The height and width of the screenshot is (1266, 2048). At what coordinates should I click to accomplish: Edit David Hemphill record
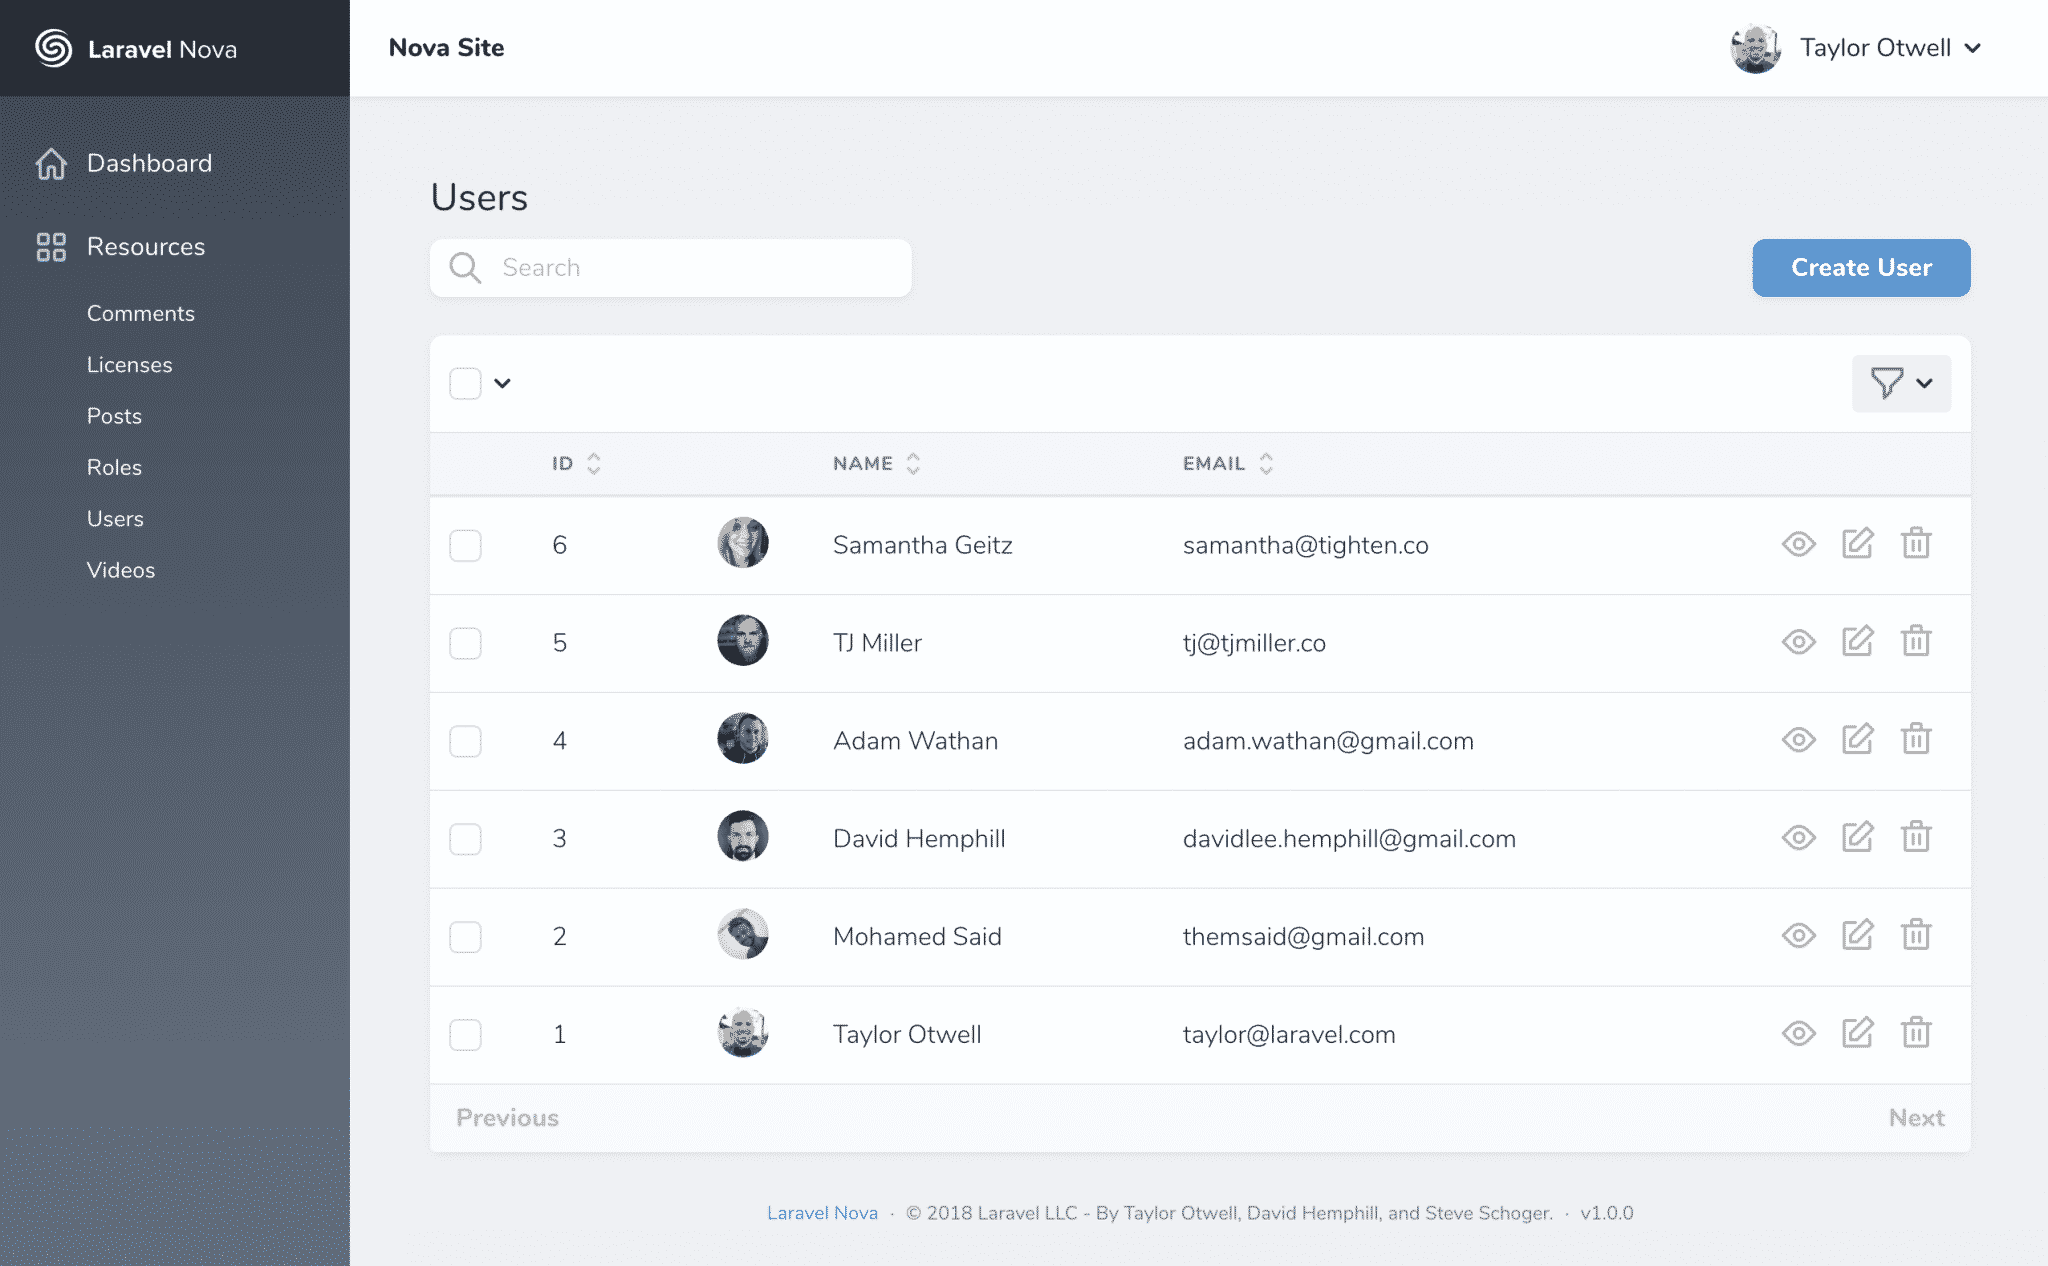pos(1857,837)
